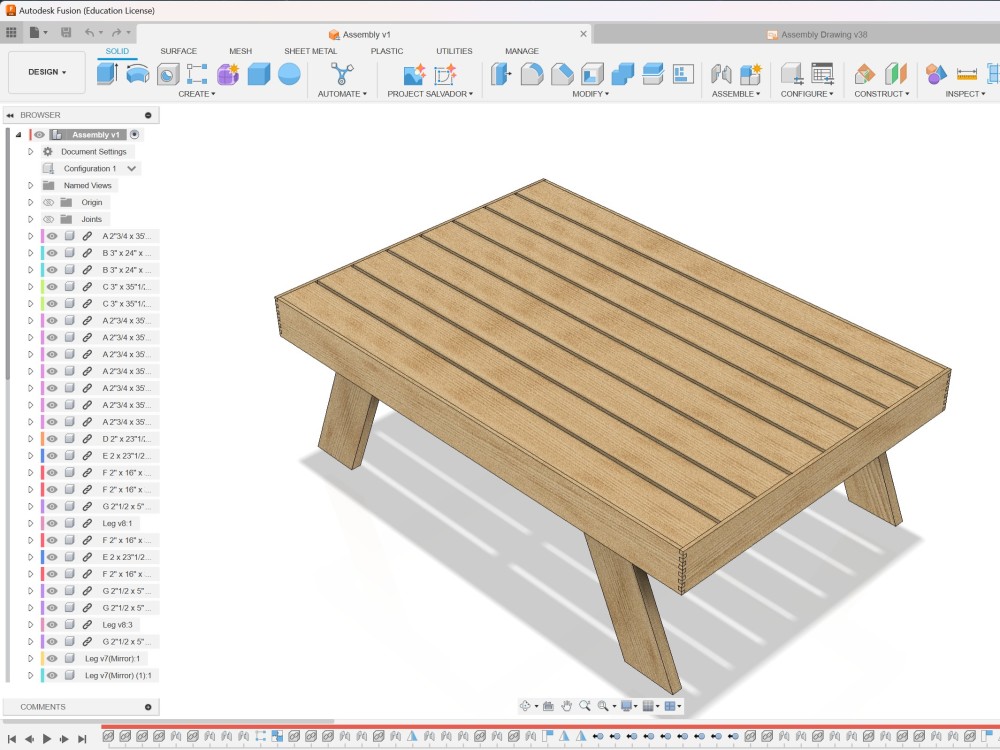Choose the Create Form purple icon
The image size is (1000, 750).
[228, 74]
